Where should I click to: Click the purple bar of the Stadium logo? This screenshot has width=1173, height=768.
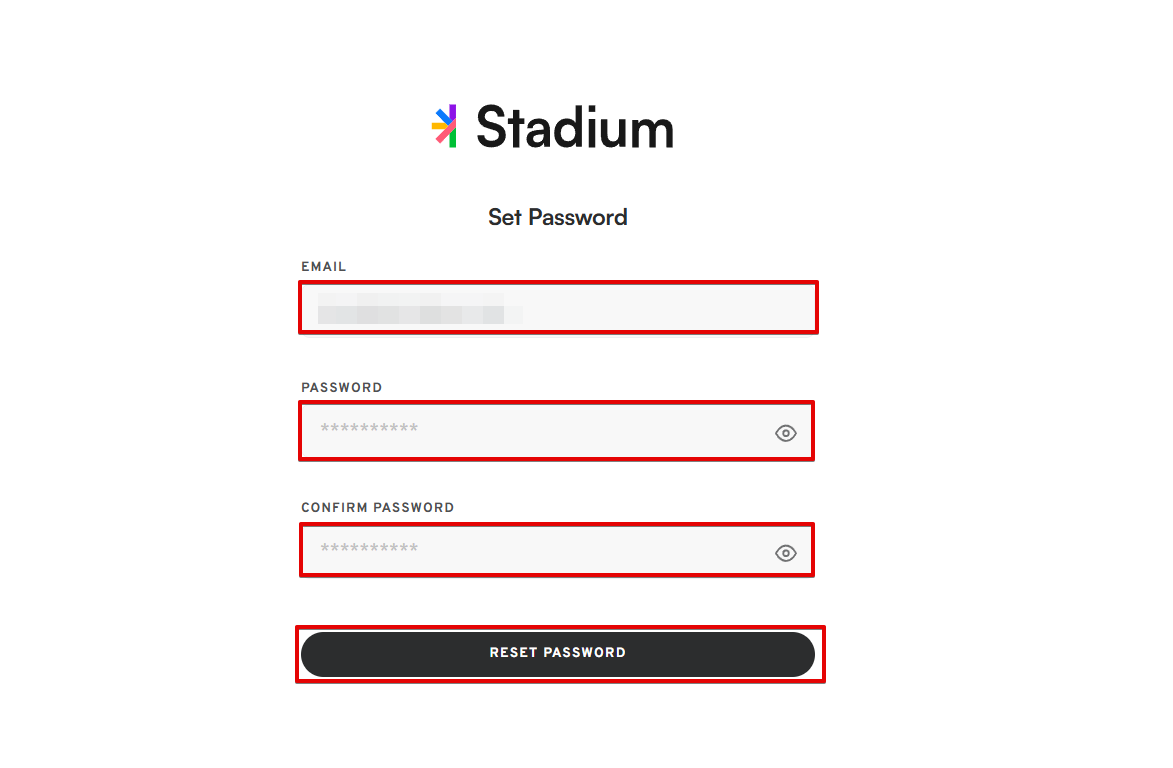452,115
